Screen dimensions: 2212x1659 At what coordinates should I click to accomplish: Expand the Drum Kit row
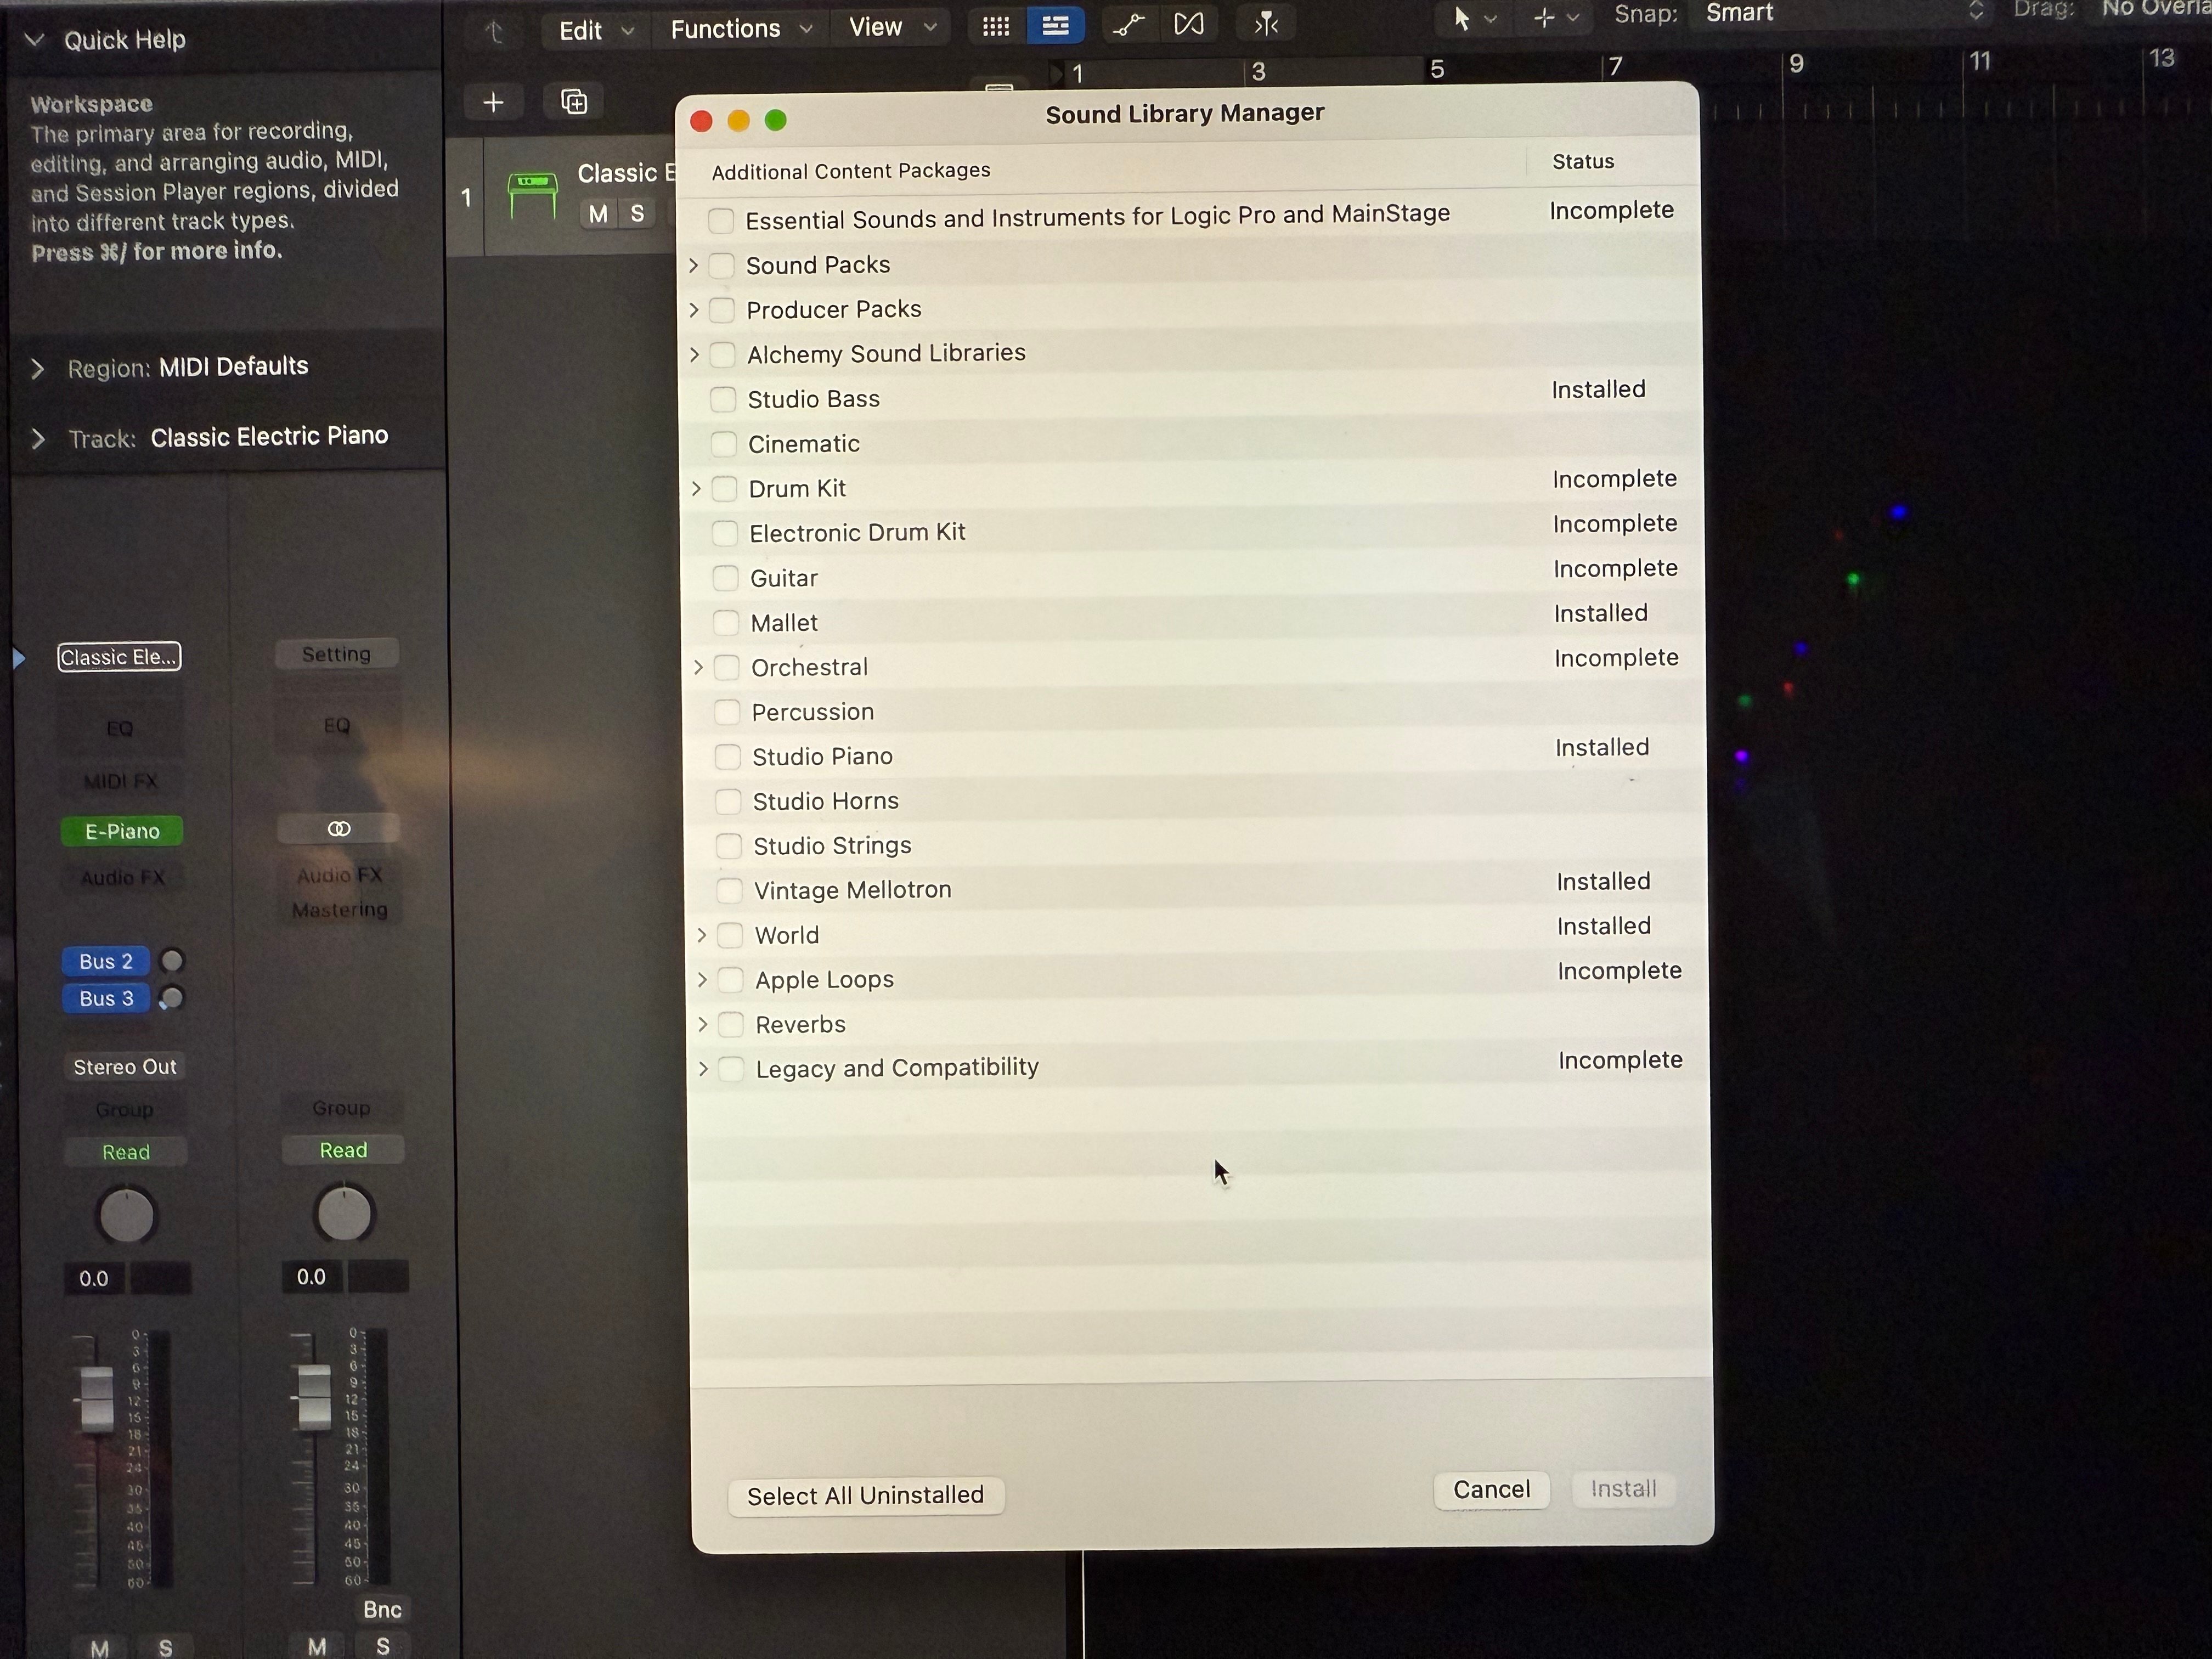pos(697,489)
